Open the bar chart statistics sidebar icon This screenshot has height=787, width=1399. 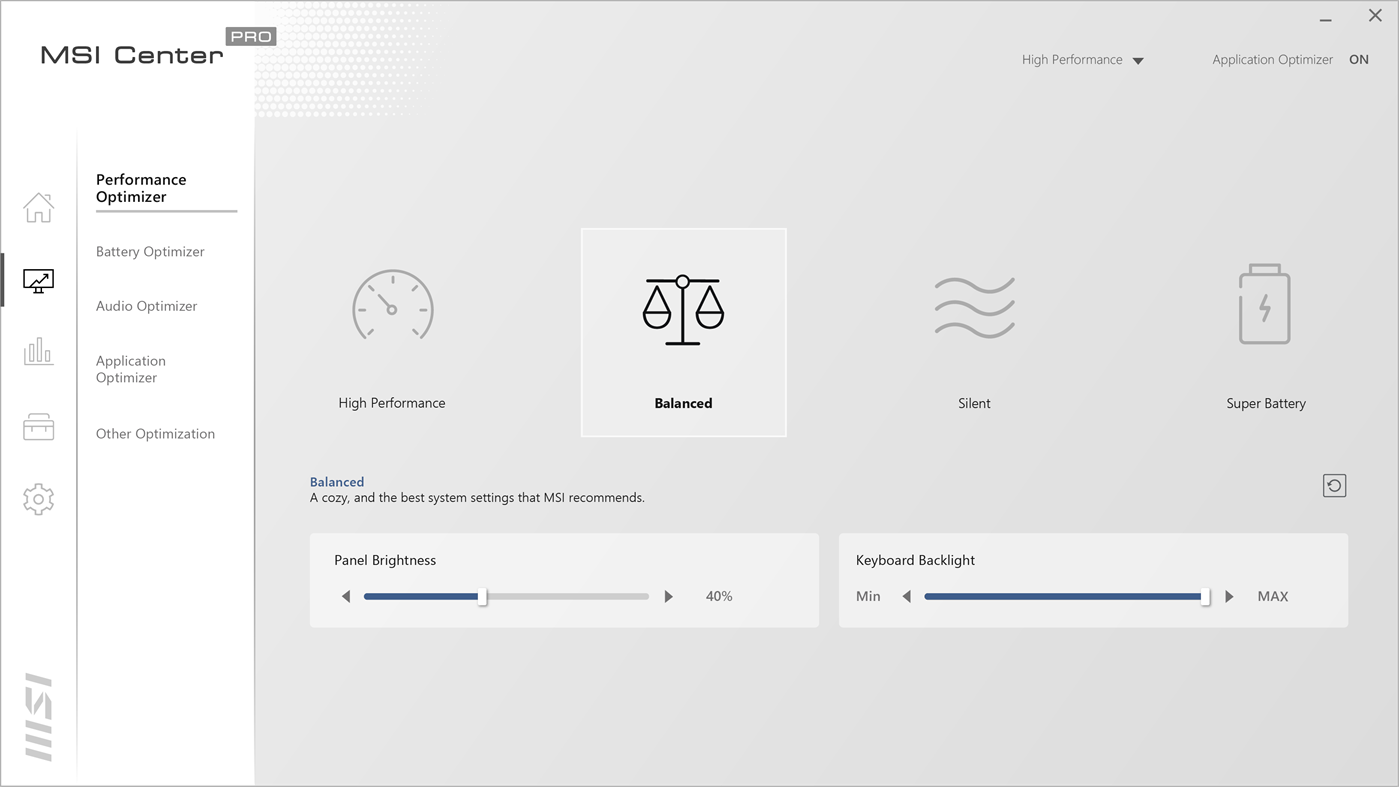tap(38, 352)
